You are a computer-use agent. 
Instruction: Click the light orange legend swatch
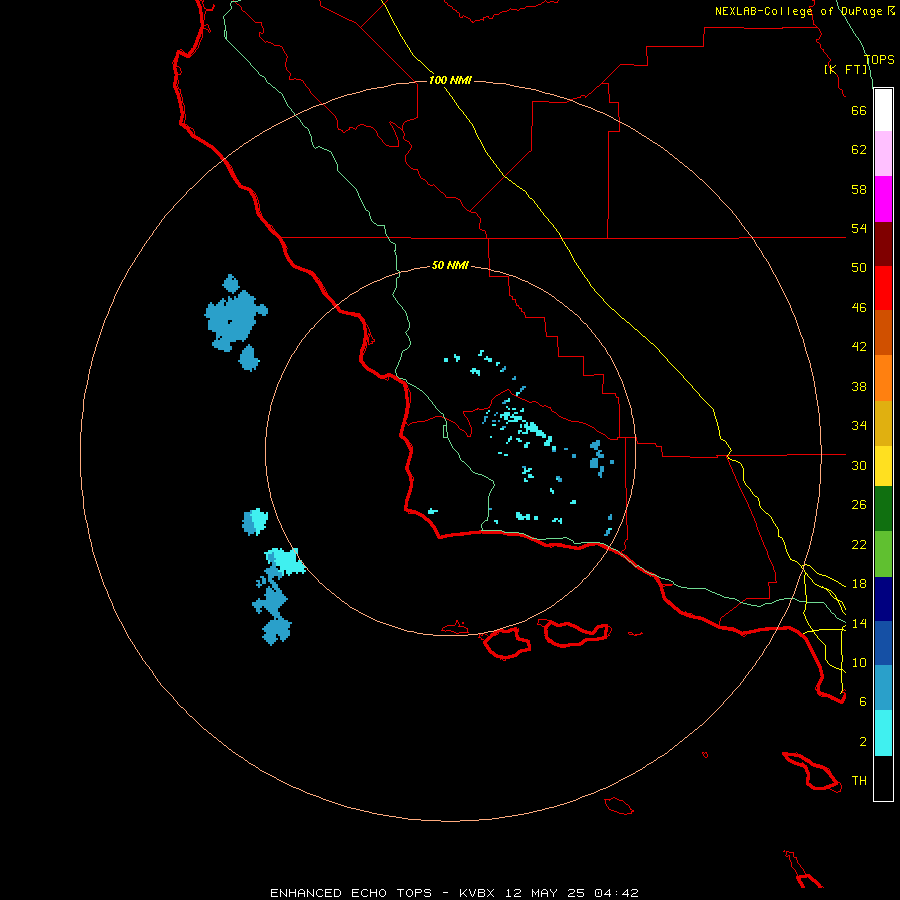click(883, 378)
